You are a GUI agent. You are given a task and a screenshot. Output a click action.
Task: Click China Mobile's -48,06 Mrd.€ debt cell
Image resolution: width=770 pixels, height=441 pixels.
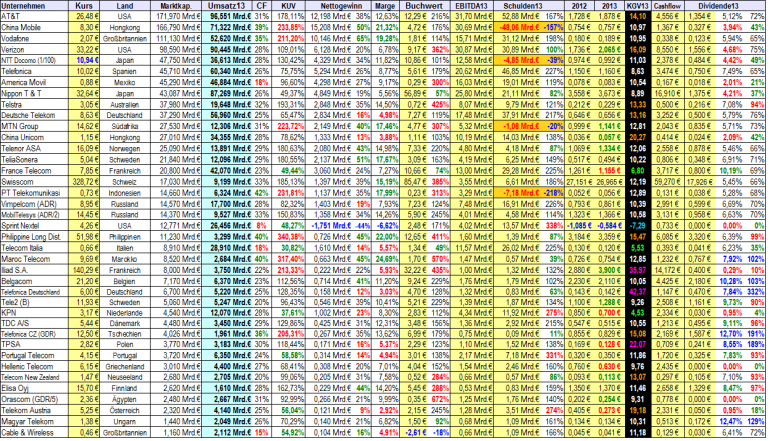point(517,28)
